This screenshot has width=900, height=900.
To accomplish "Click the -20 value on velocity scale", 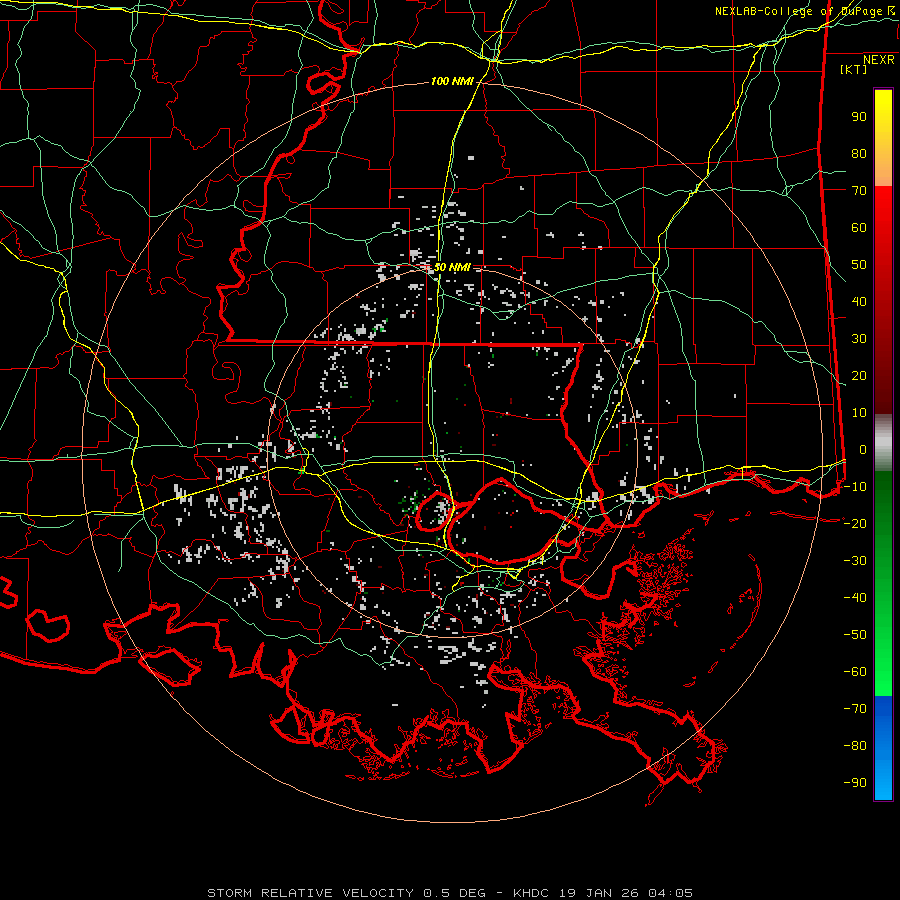I will click(855, 523).
